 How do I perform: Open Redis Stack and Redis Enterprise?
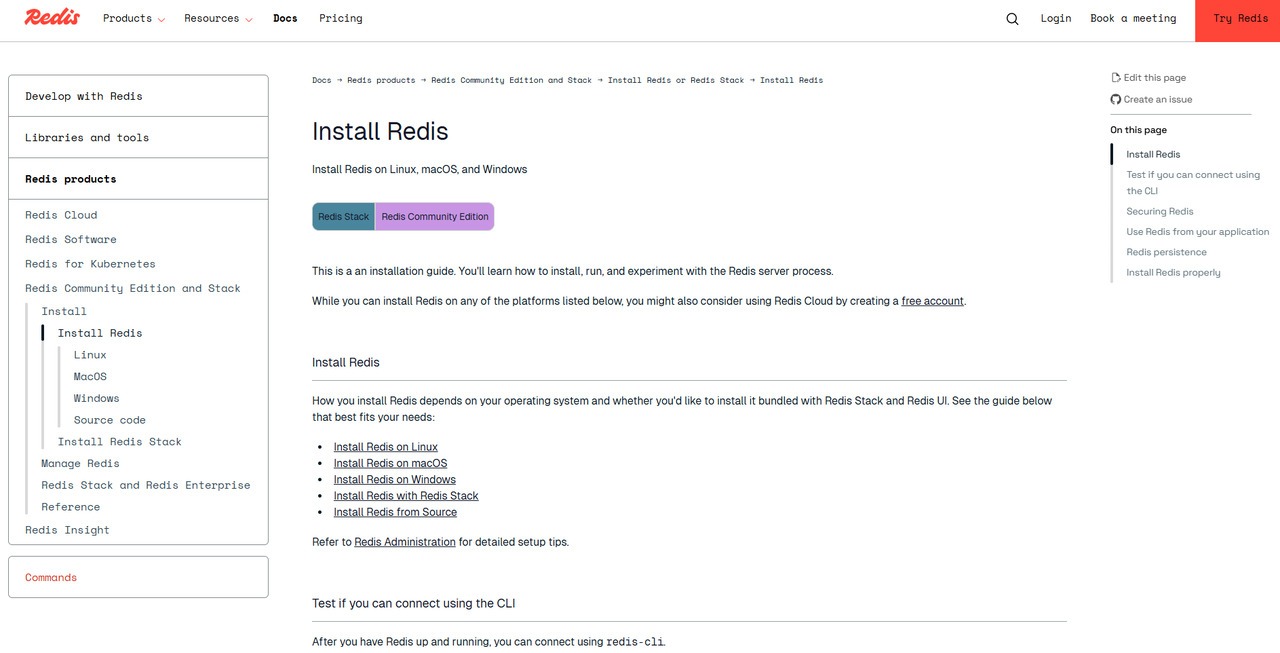point(146,485)
